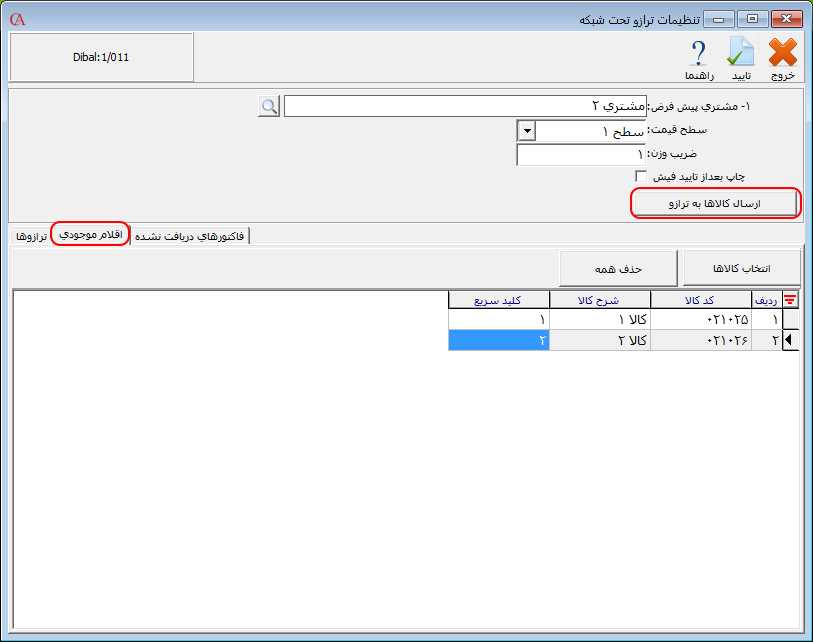Viewport: 813px width, 642px height.
Task: Click the red filter icon in grid header
Action: (790, 300)
